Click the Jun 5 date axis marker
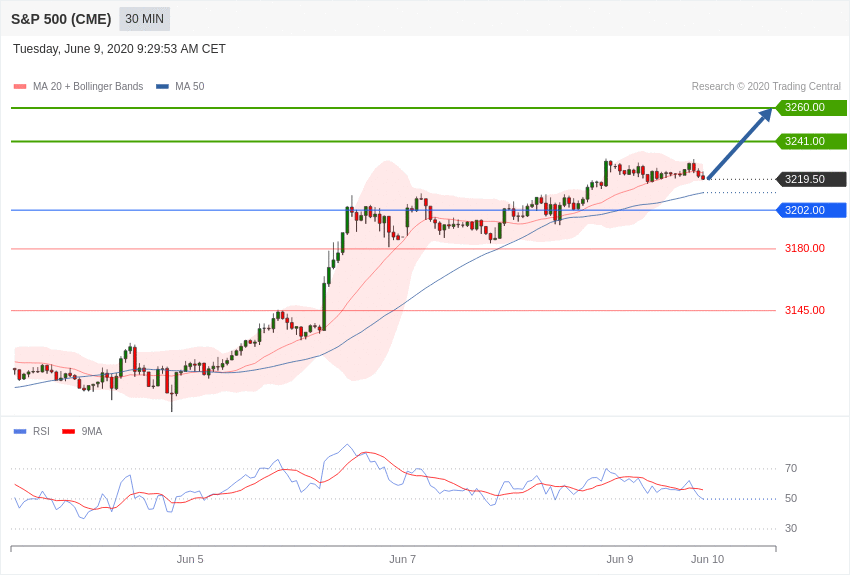850x576 pixels. [190, 559]
